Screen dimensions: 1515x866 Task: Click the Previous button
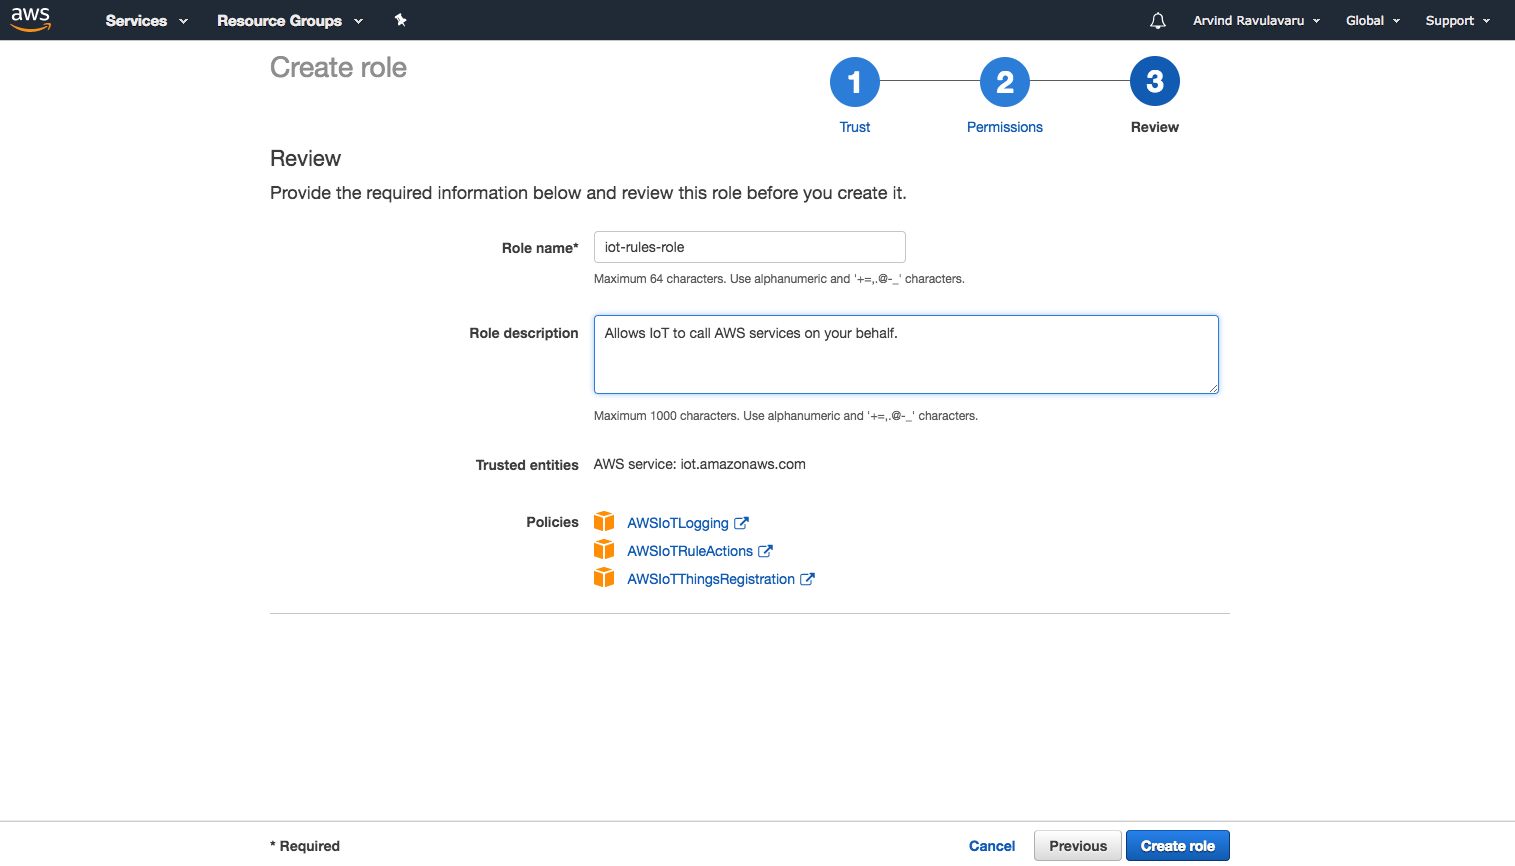1078,846
